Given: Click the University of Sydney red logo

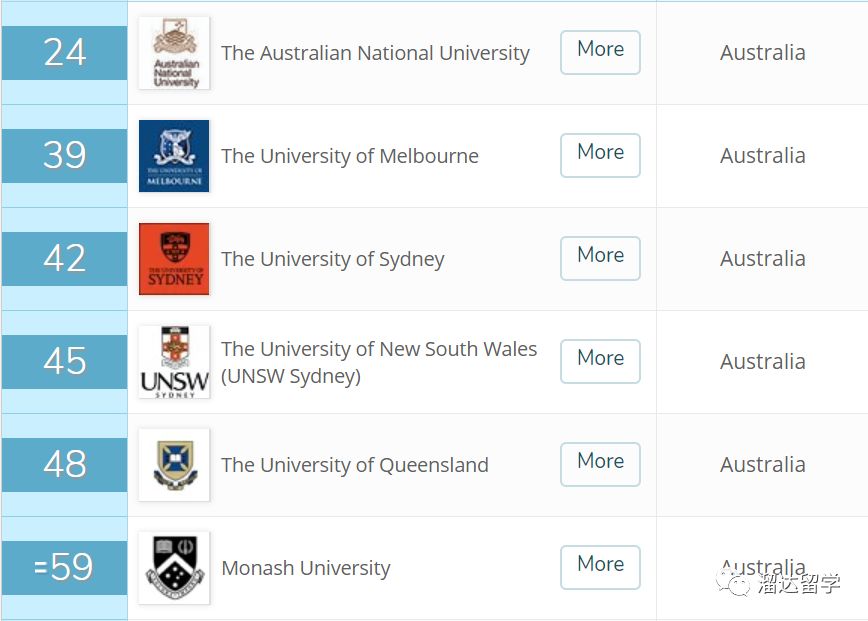Looking at the screenshot, I should coord(174,259).
